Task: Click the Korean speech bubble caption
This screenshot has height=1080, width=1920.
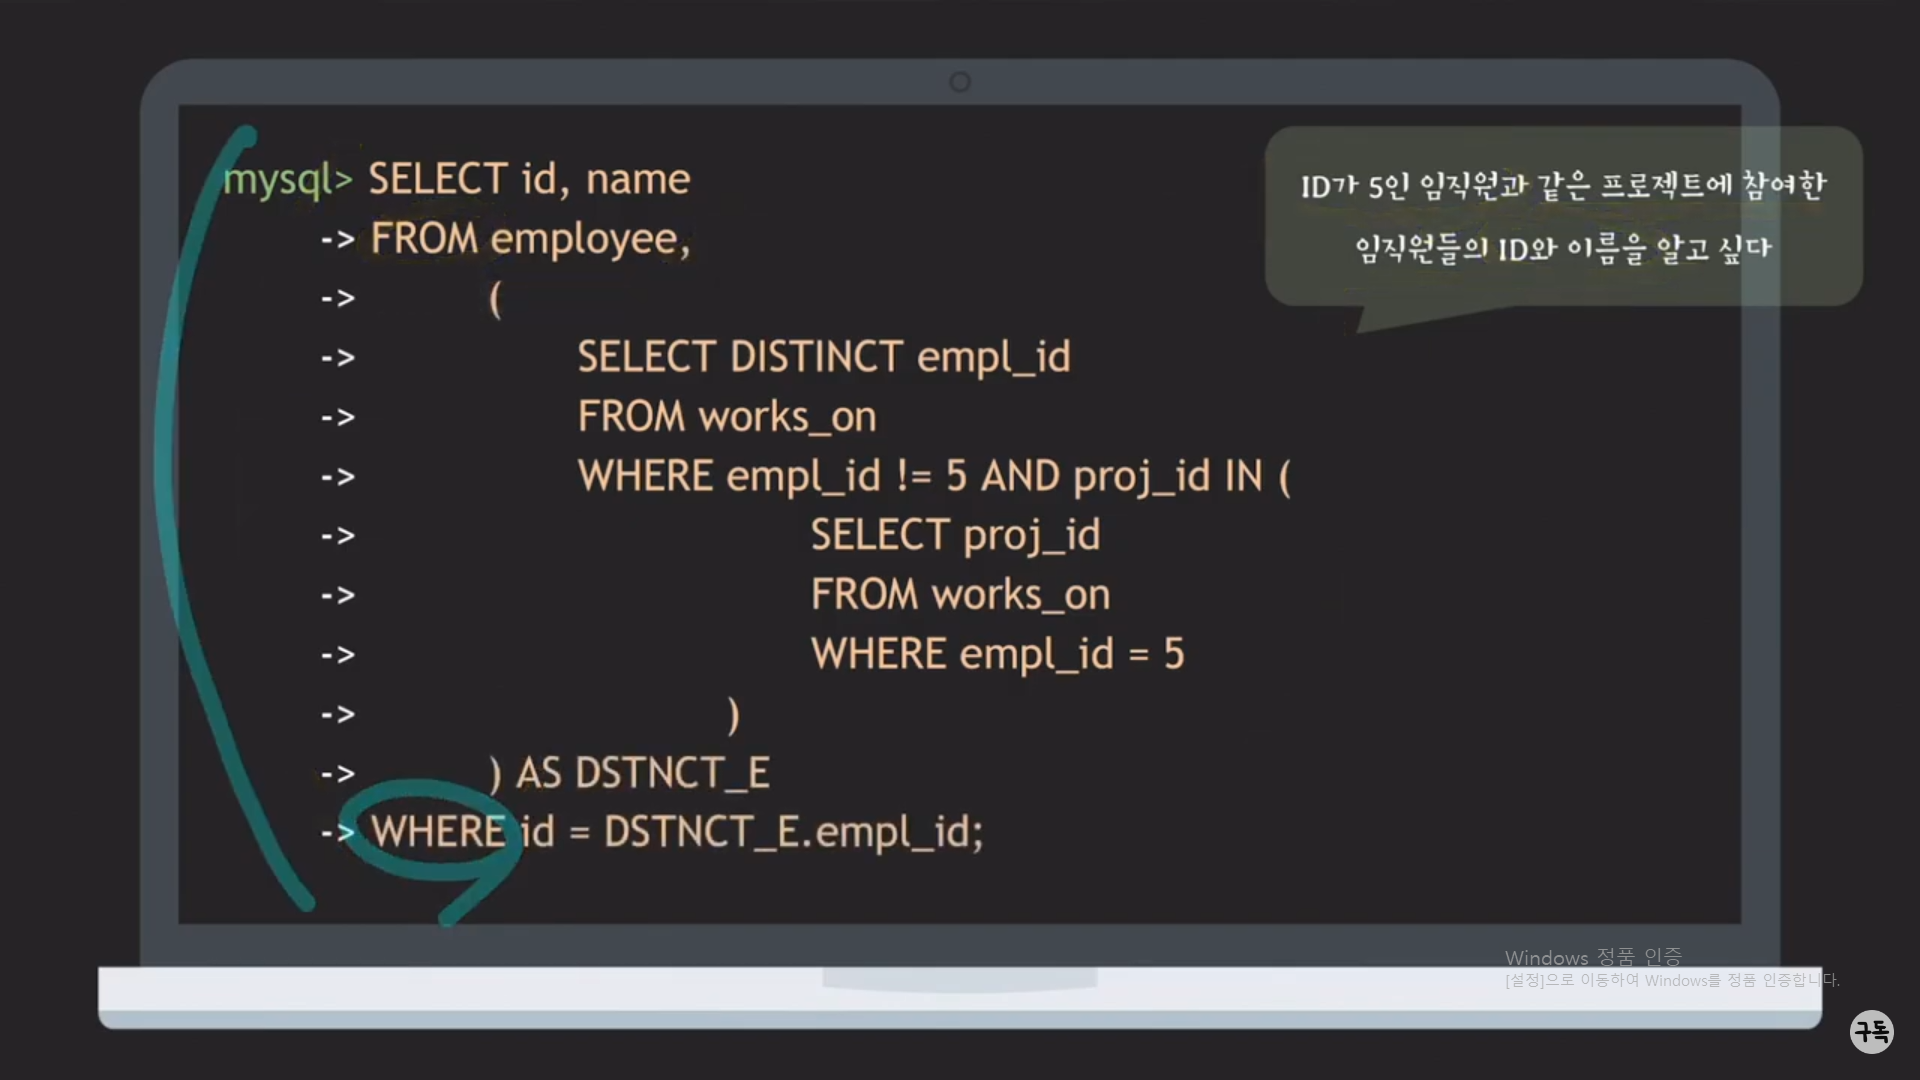Action: coord(1562,216)
